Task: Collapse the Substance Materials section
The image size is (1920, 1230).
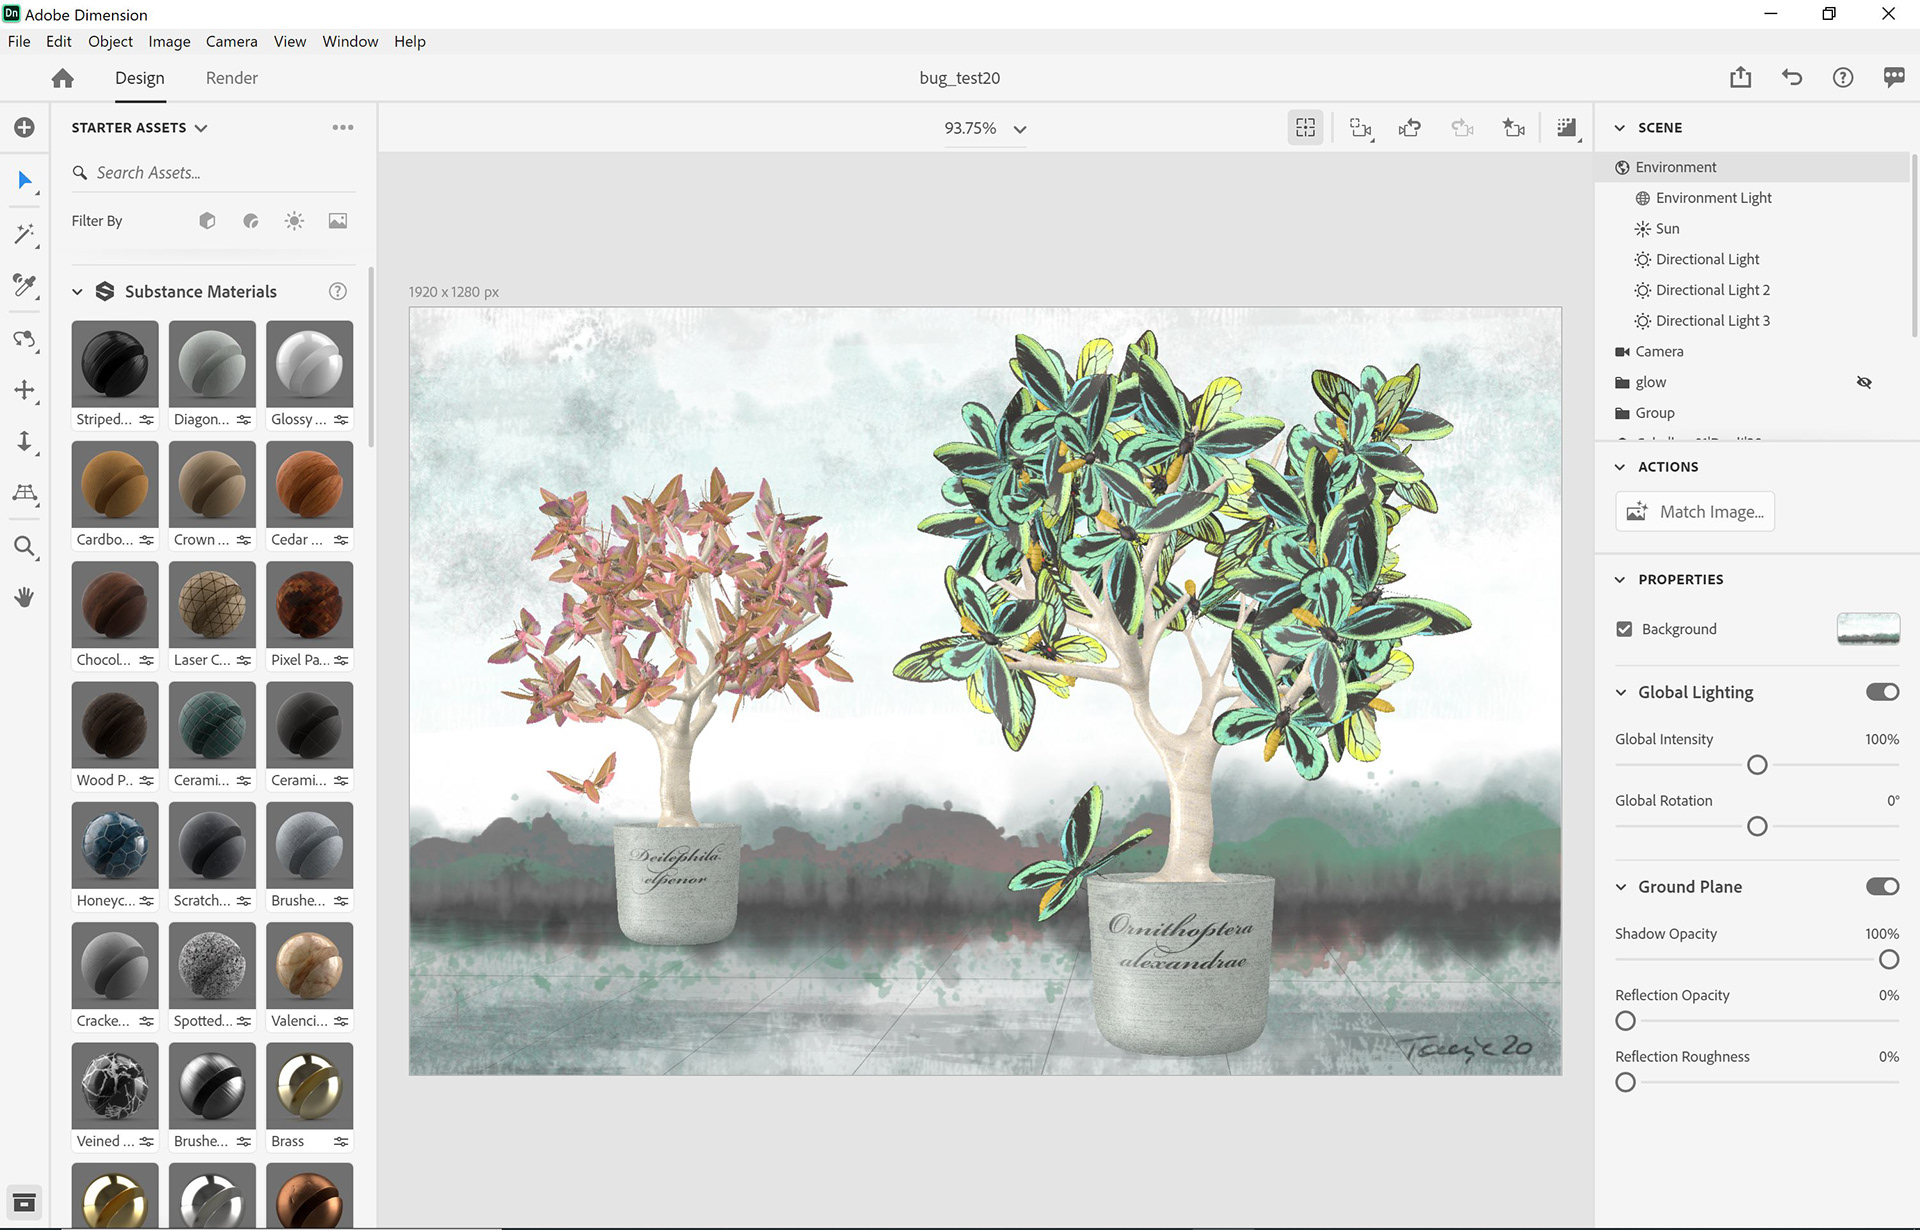Action: pos(77,292)
